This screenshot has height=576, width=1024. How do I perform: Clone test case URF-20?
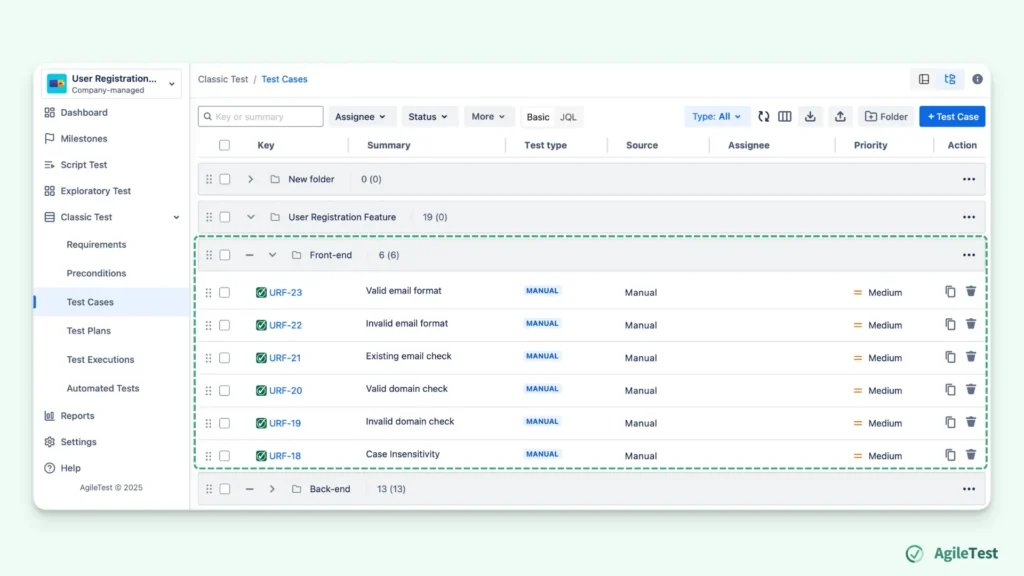pyautogui.click(x=950, y=390)
